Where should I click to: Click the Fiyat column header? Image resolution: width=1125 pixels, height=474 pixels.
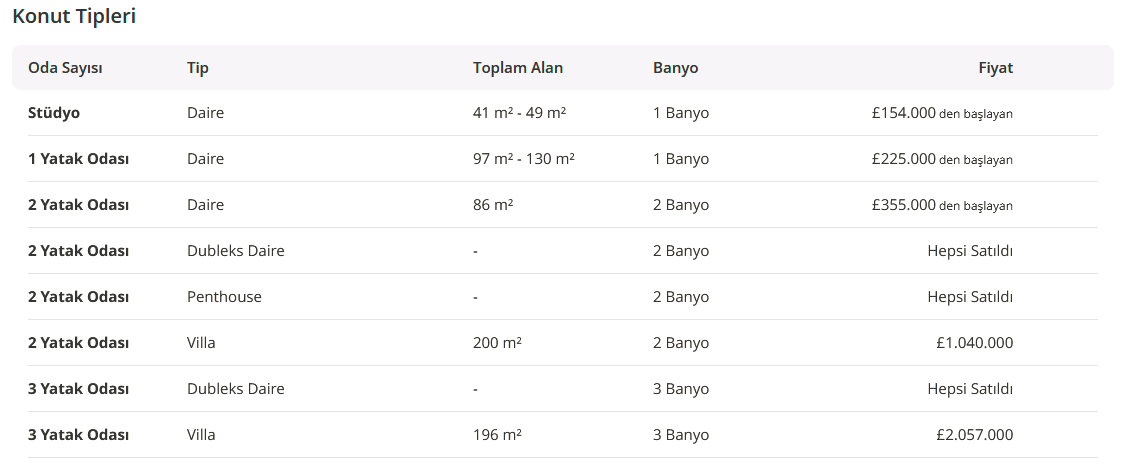pos(995,68)
